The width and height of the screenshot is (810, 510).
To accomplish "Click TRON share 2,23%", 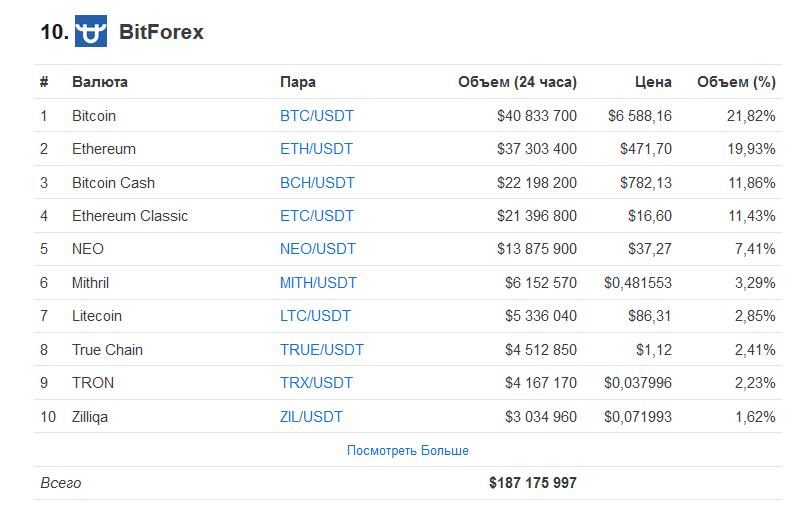I will coord(755,383).
